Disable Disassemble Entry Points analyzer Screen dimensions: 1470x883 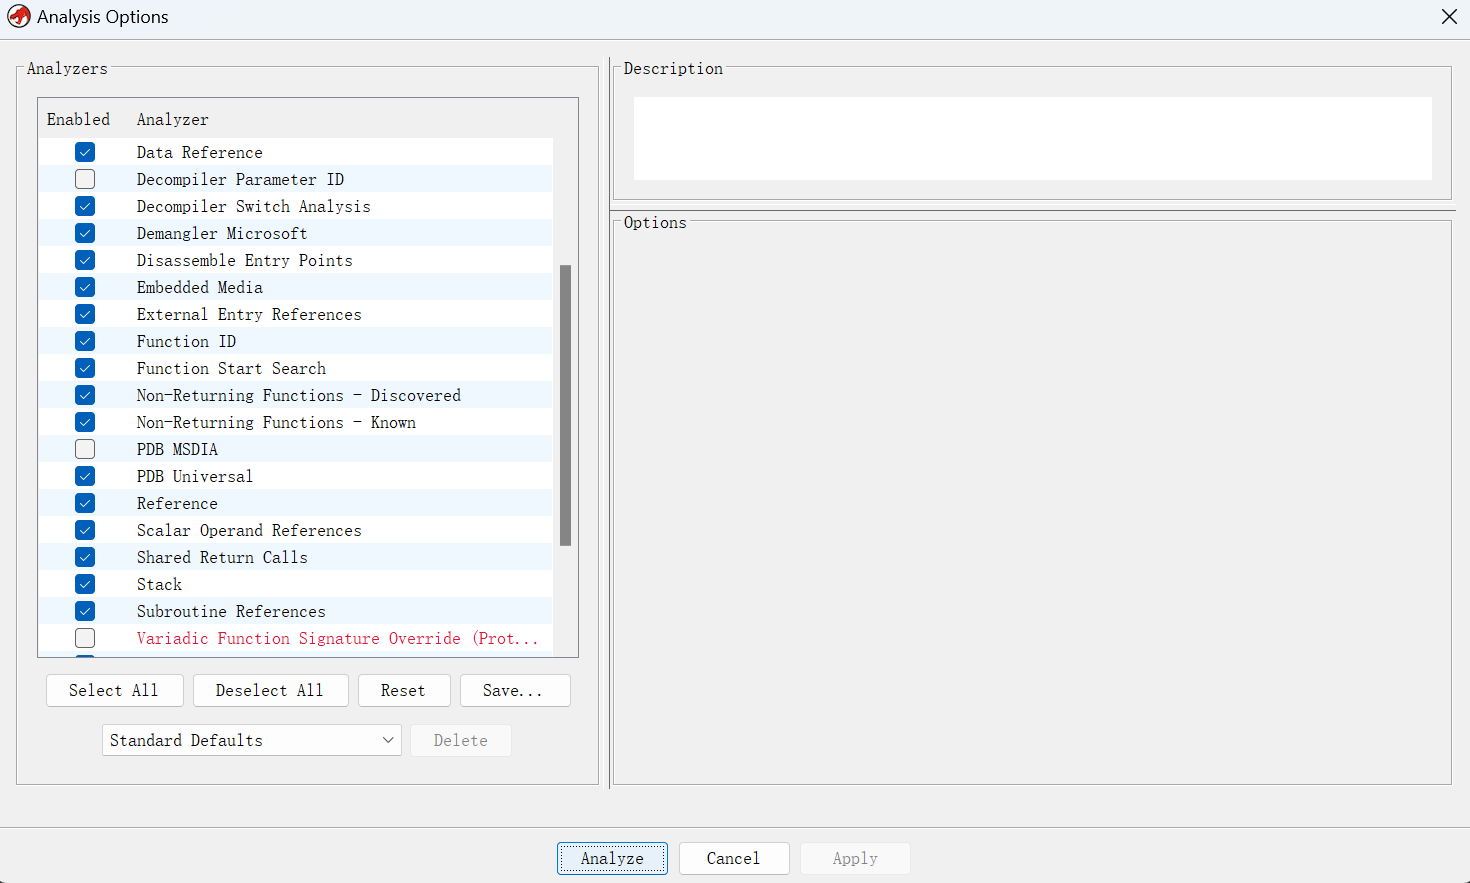pyautogui.click(x=85, y=260)
